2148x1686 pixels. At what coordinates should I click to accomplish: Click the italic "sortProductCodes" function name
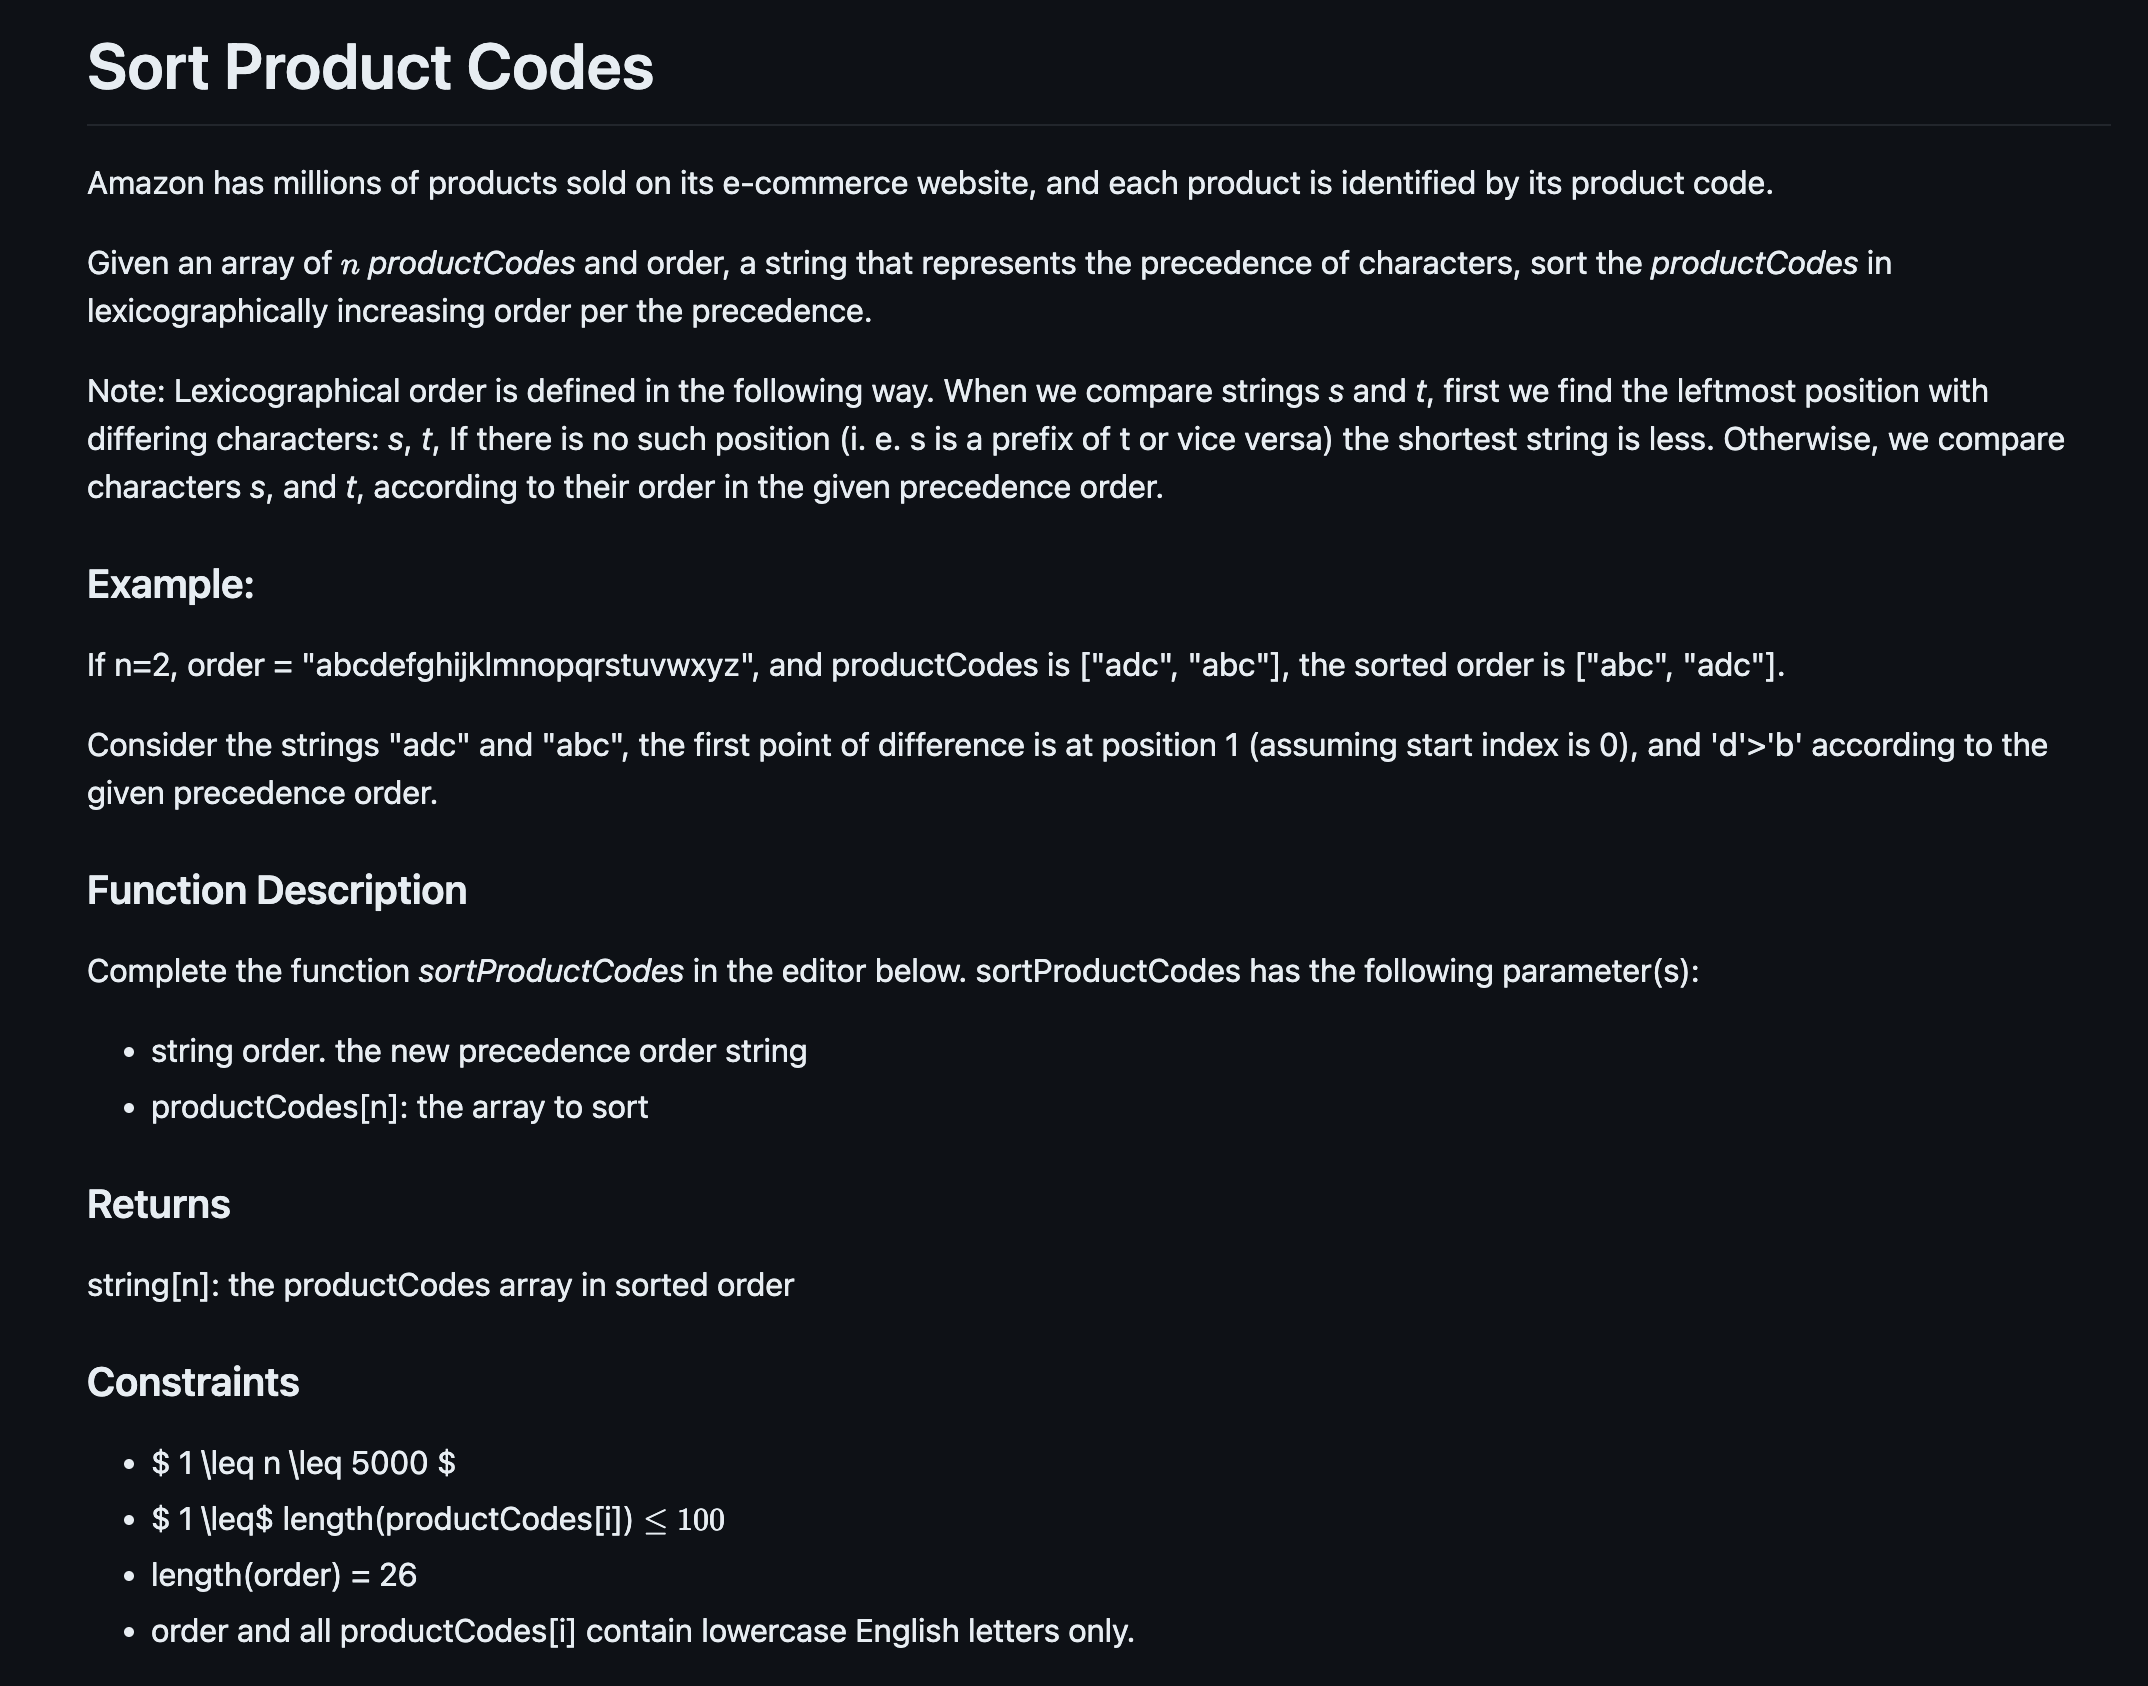(551, 971)
